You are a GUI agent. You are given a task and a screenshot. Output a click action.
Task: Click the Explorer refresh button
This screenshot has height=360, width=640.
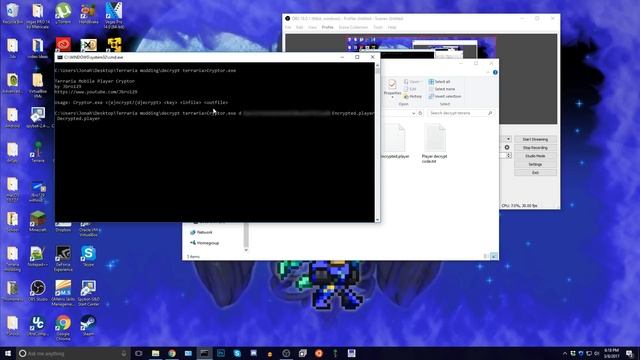pos(420,113)
